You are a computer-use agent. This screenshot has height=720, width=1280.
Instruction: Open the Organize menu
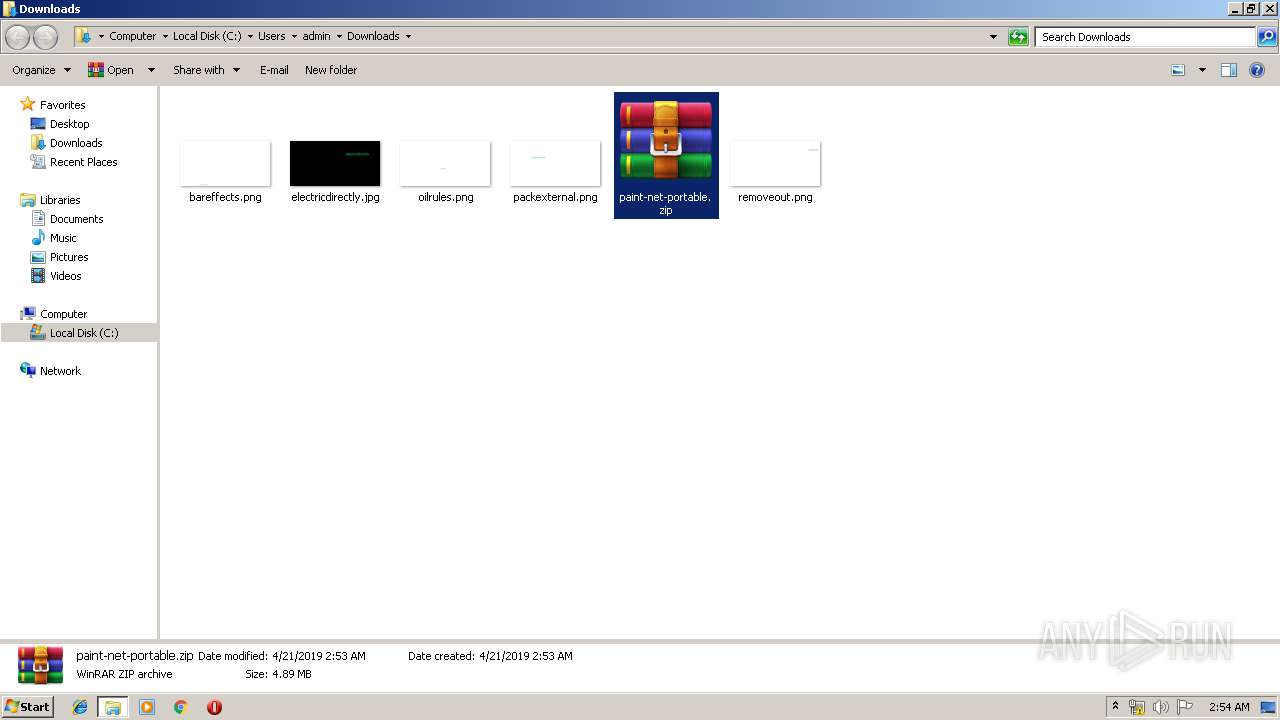(x=41, y=70)
